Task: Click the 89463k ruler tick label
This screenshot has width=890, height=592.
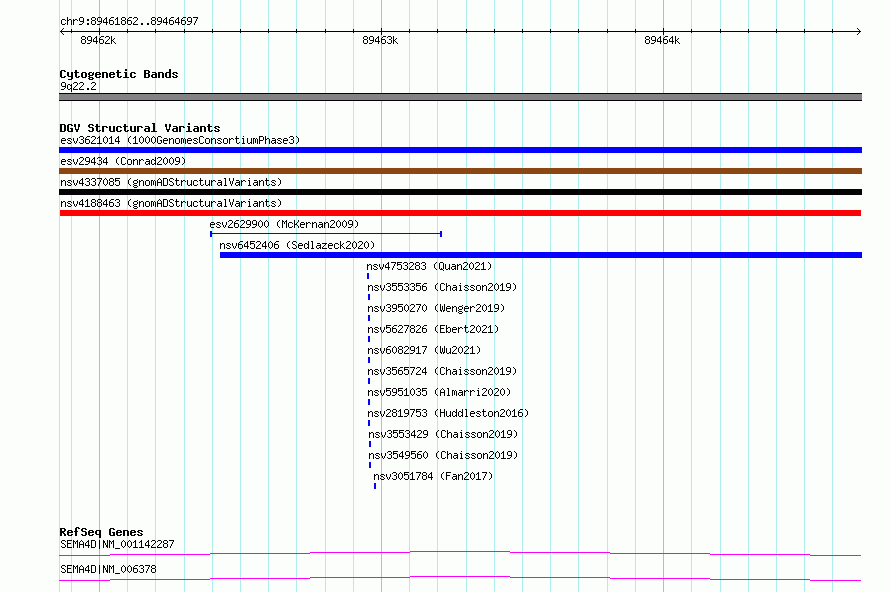Action: pos(380,40)
